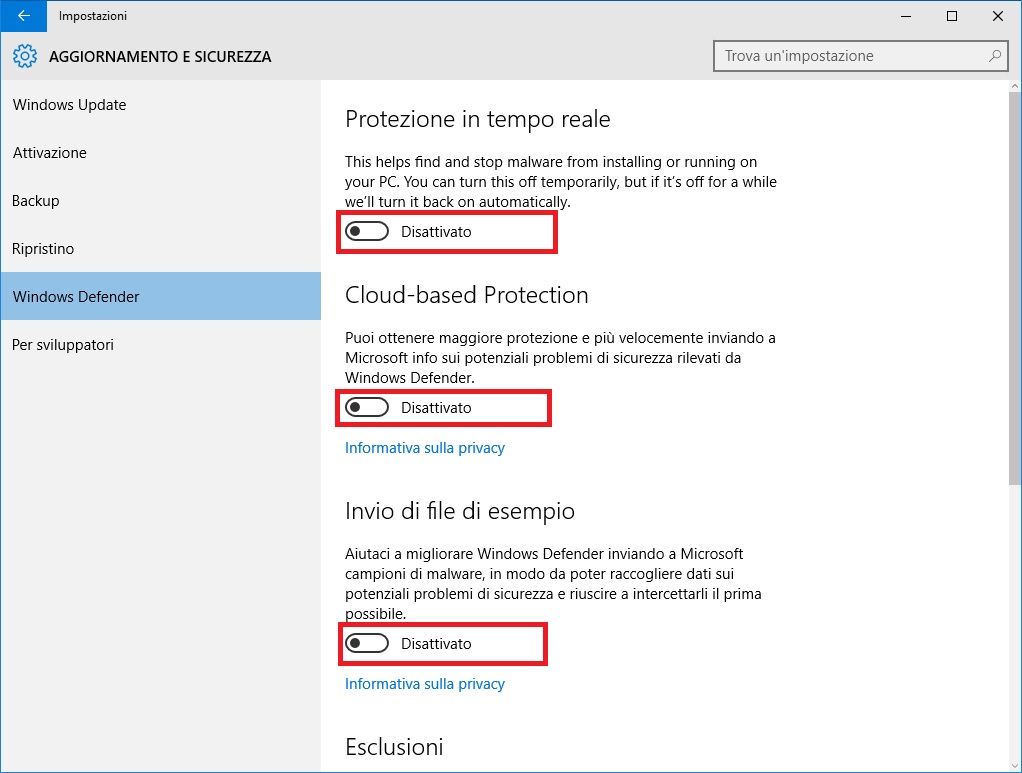Click the back arrow in title bar
Screen dimensions: 1022x773
pos(23,16)
